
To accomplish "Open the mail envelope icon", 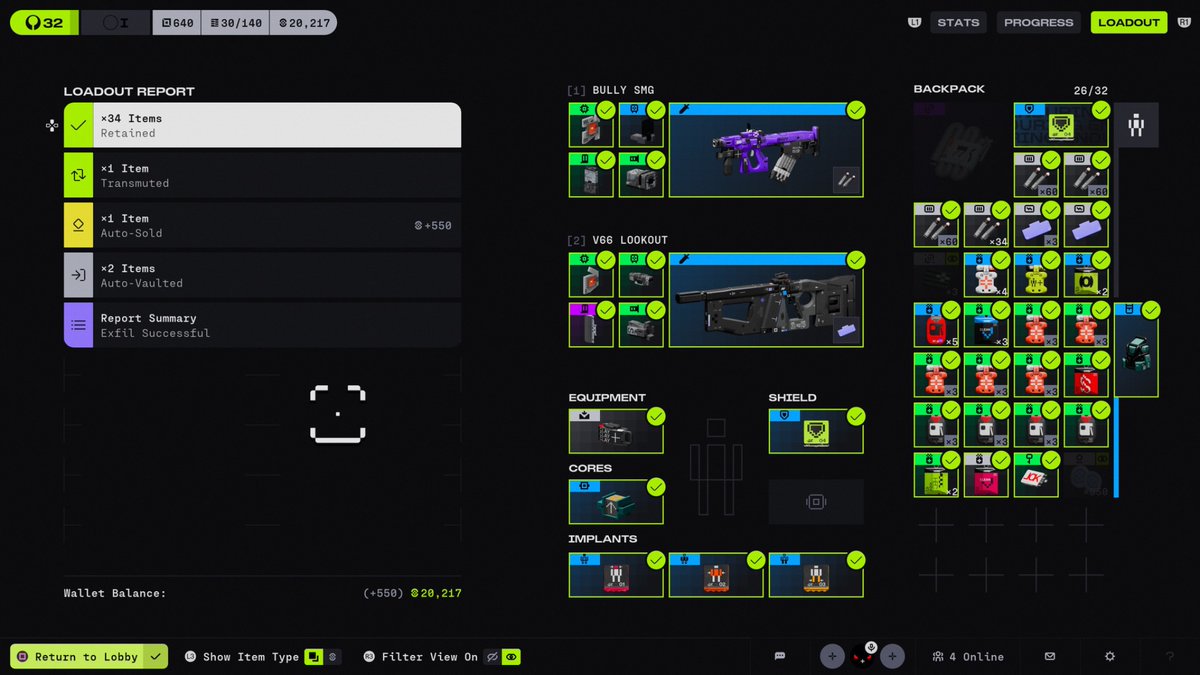I will (x=1050, y=657).
